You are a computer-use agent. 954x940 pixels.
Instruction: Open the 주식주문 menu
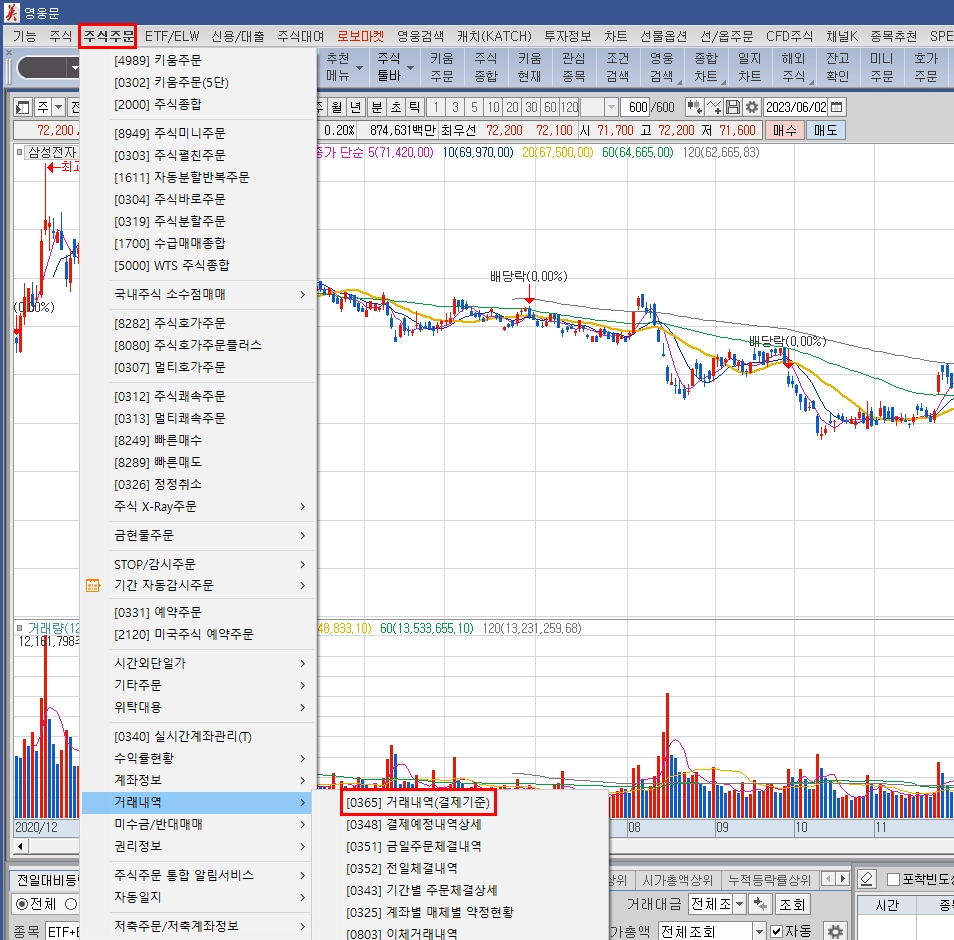108,37
